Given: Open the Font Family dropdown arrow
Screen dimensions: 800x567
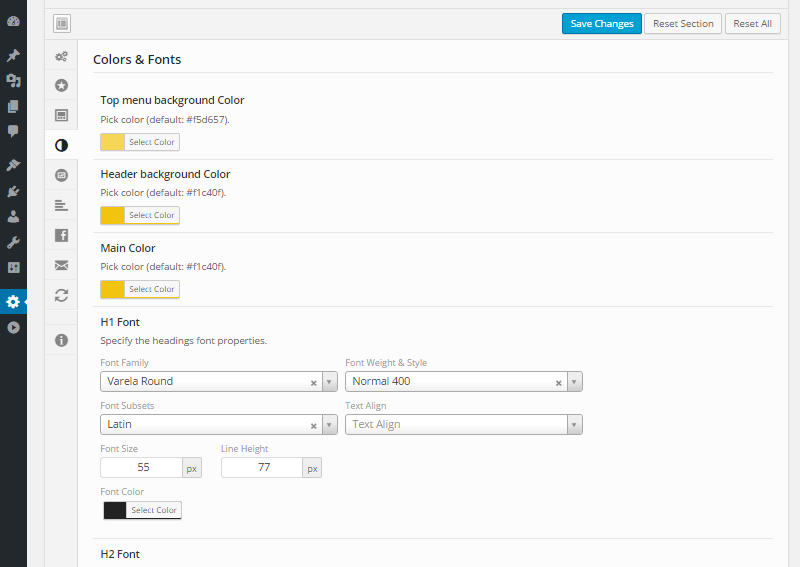Looking at the screenshot, I should 329,382.
